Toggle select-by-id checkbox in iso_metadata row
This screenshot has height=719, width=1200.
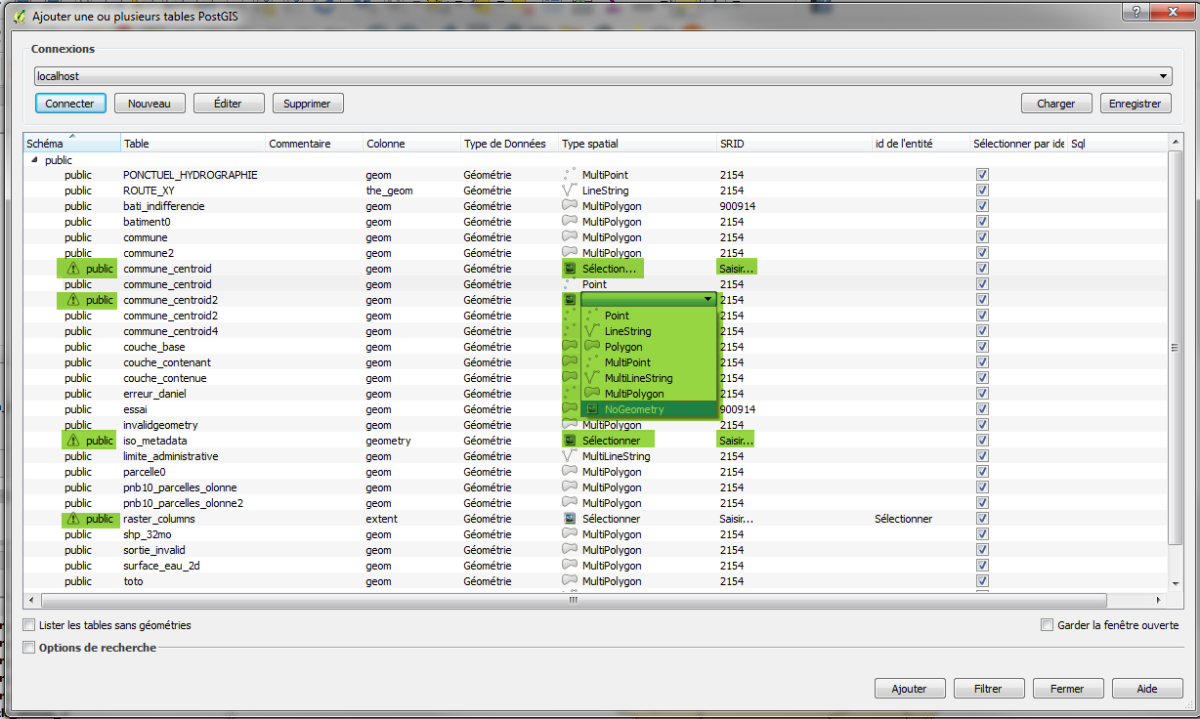[982, 441]
